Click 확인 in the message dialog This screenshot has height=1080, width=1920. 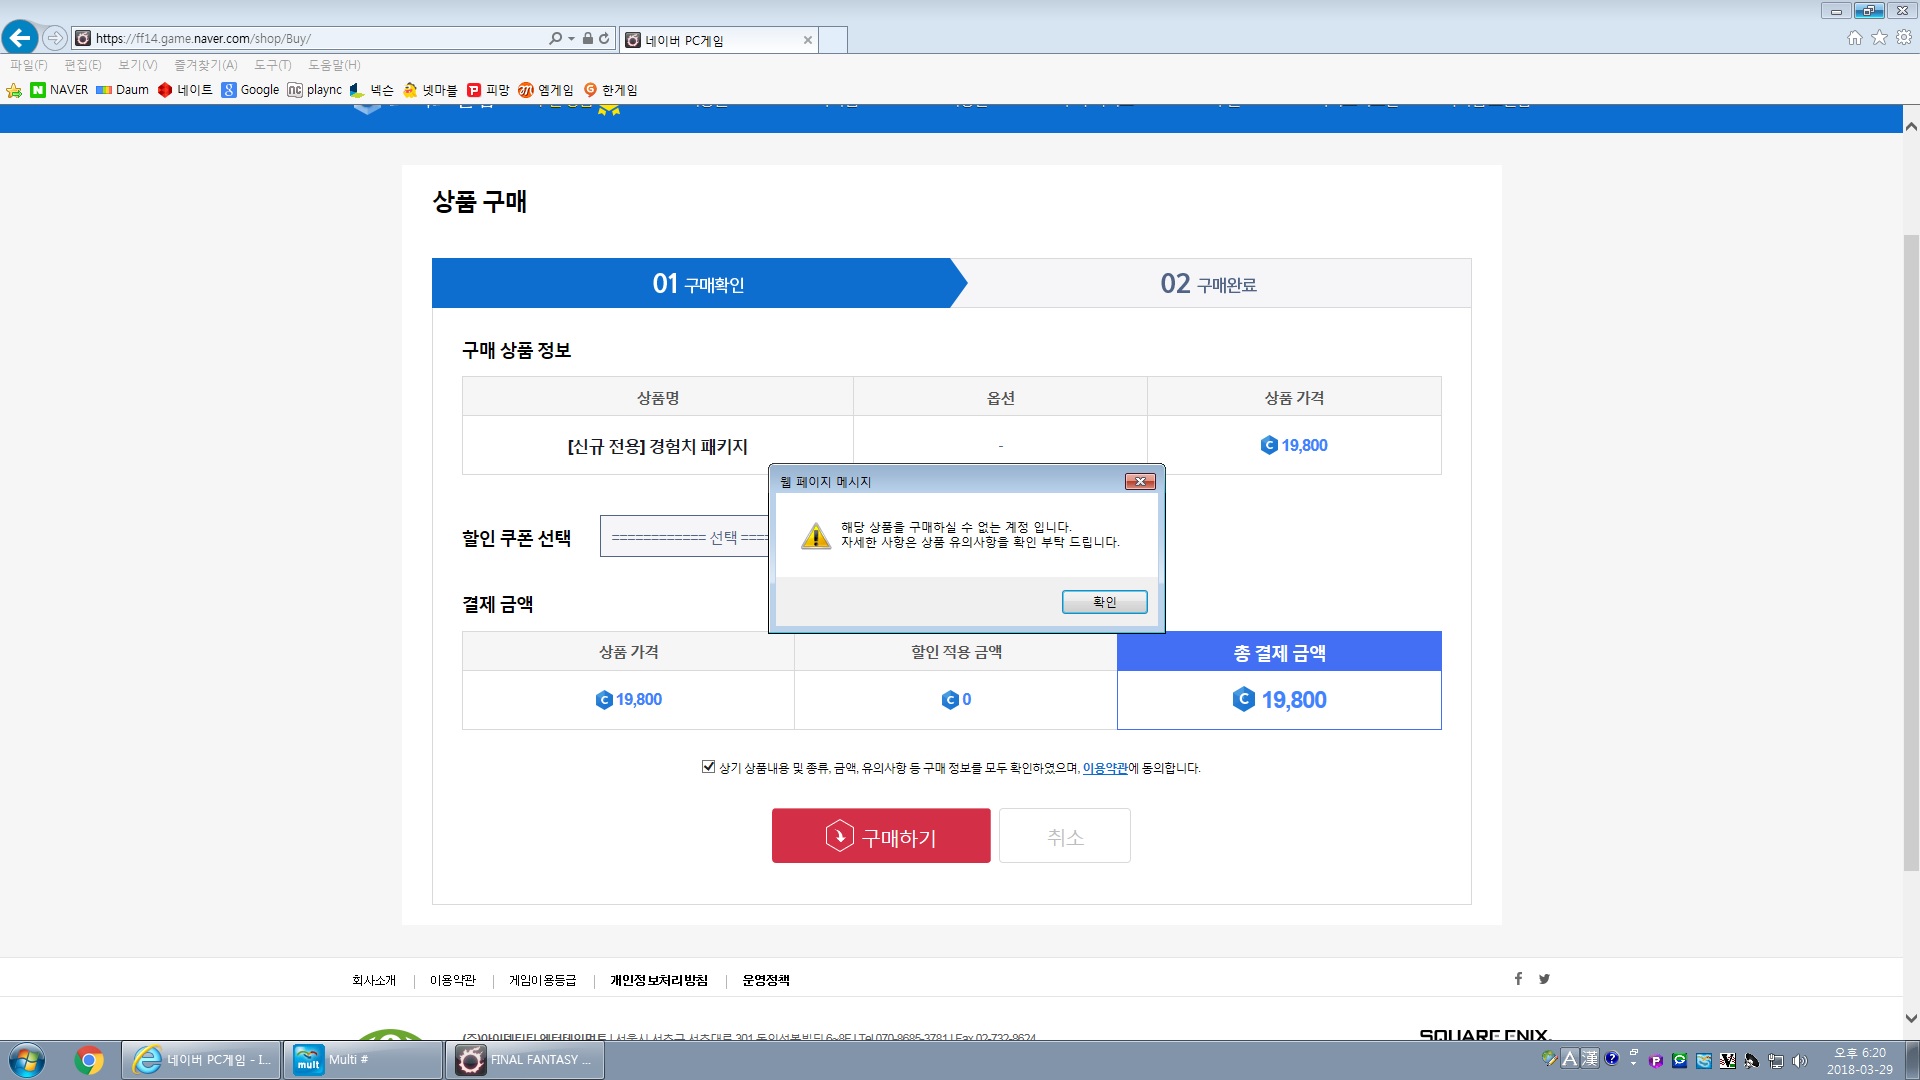coord(1104,602)
